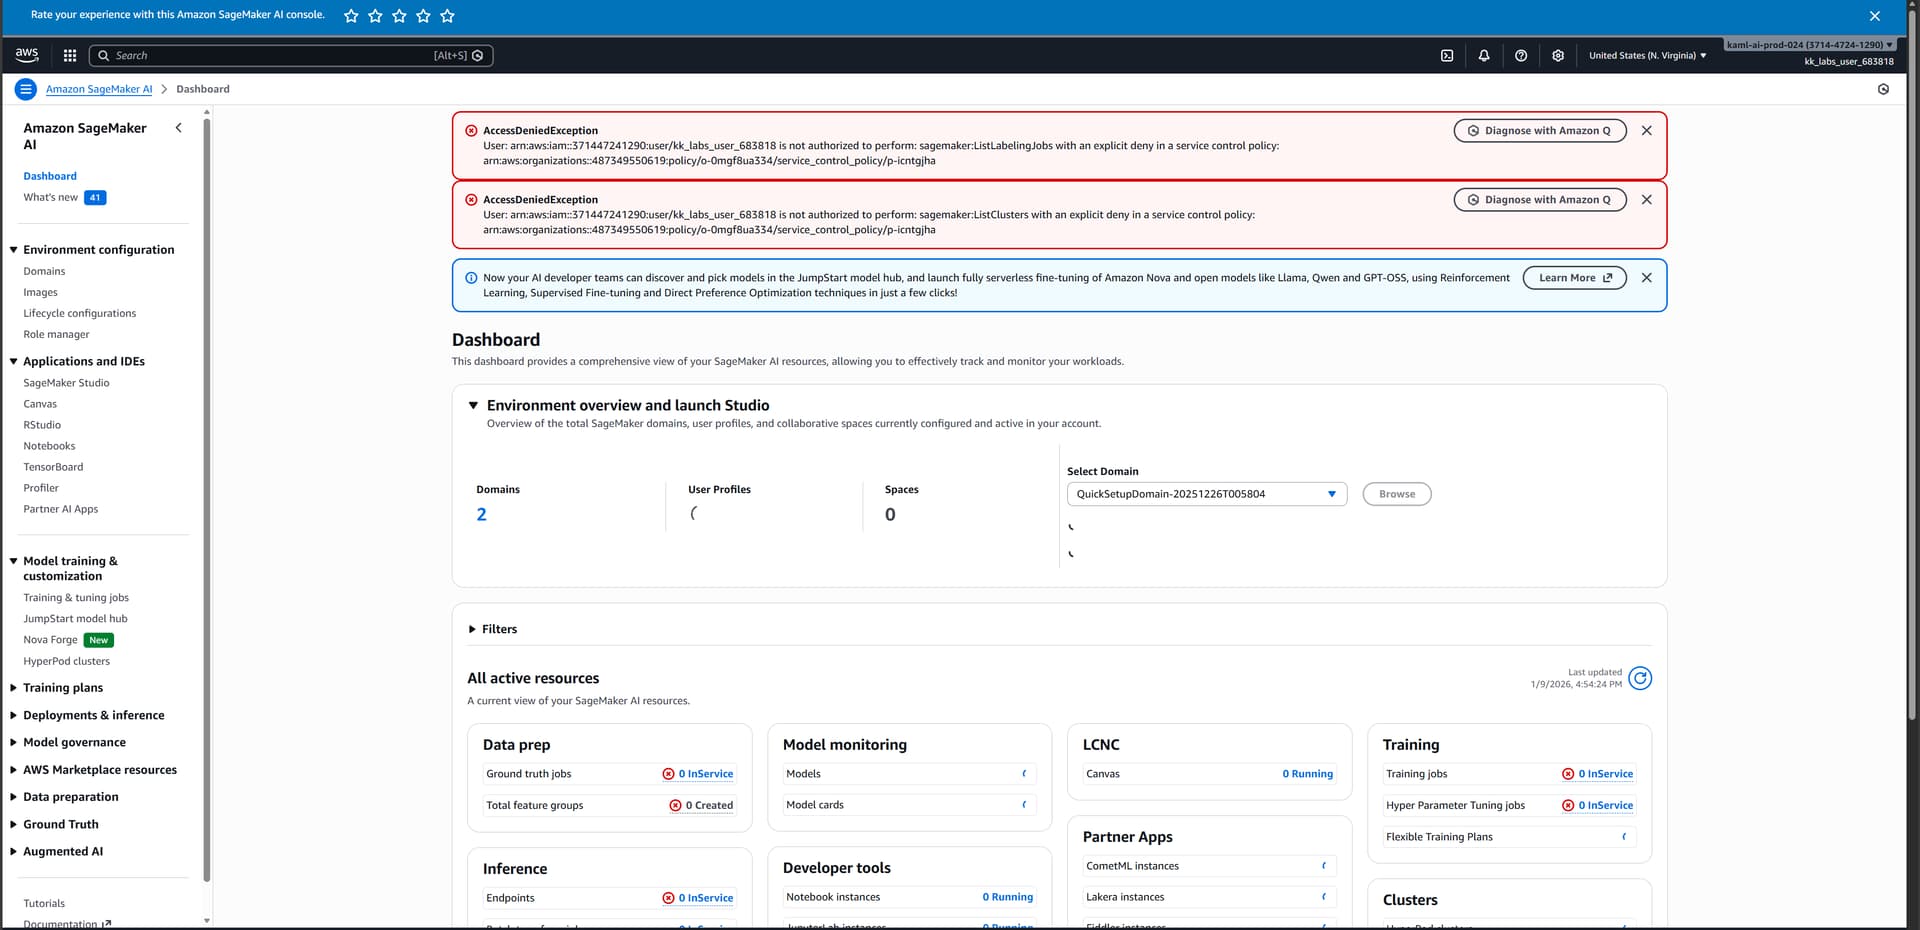Dismiss the ListClusters access denied alert
Screen dimensions: 1920x930
(1647, 200)
